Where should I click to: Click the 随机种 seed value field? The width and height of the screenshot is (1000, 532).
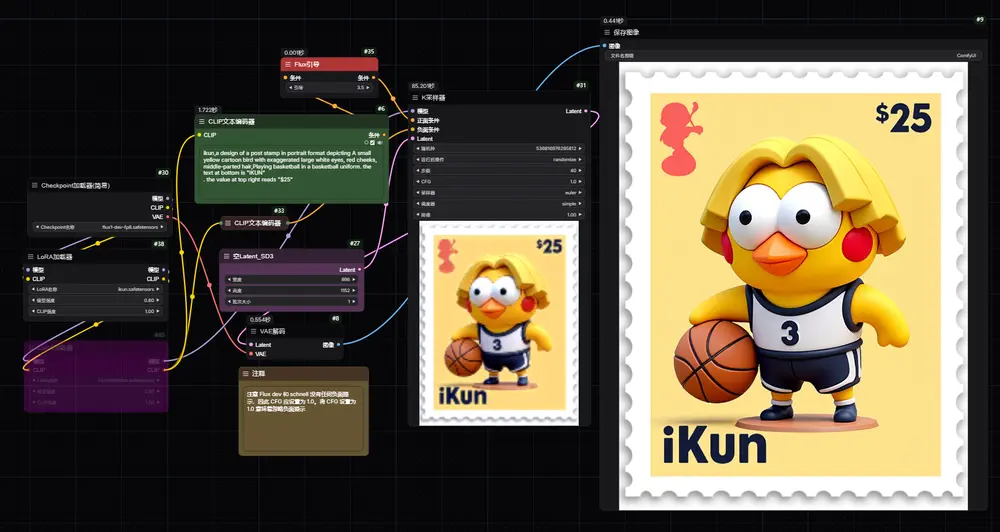tap(501, 148)
